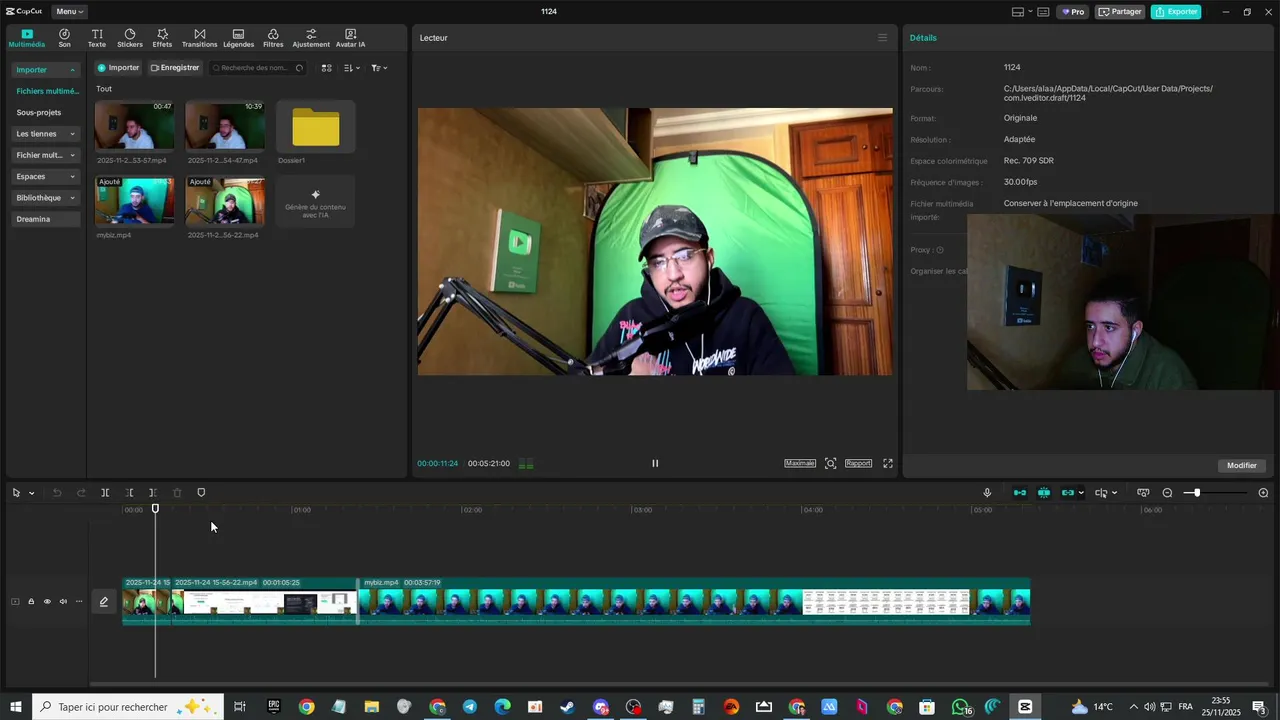Expand the Les tiennes section
The image size is (1280, 720).
[x=46, y=134]
